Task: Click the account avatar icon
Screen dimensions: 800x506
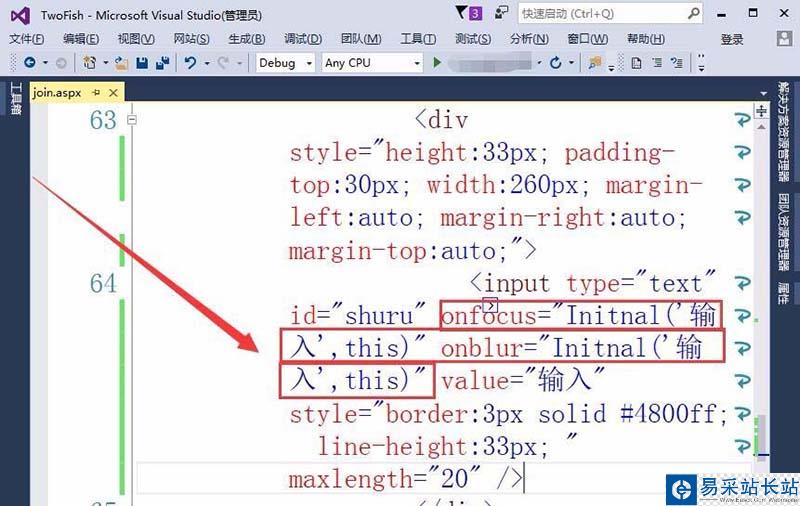Action: [x=784, y=38]
